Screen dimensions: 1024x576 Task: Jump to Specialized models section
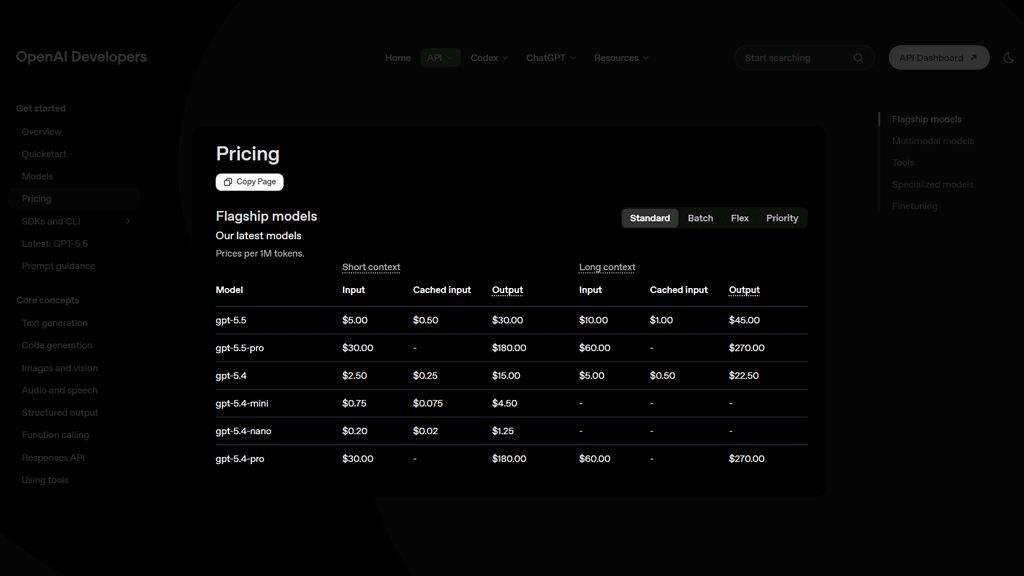(933, 184)
